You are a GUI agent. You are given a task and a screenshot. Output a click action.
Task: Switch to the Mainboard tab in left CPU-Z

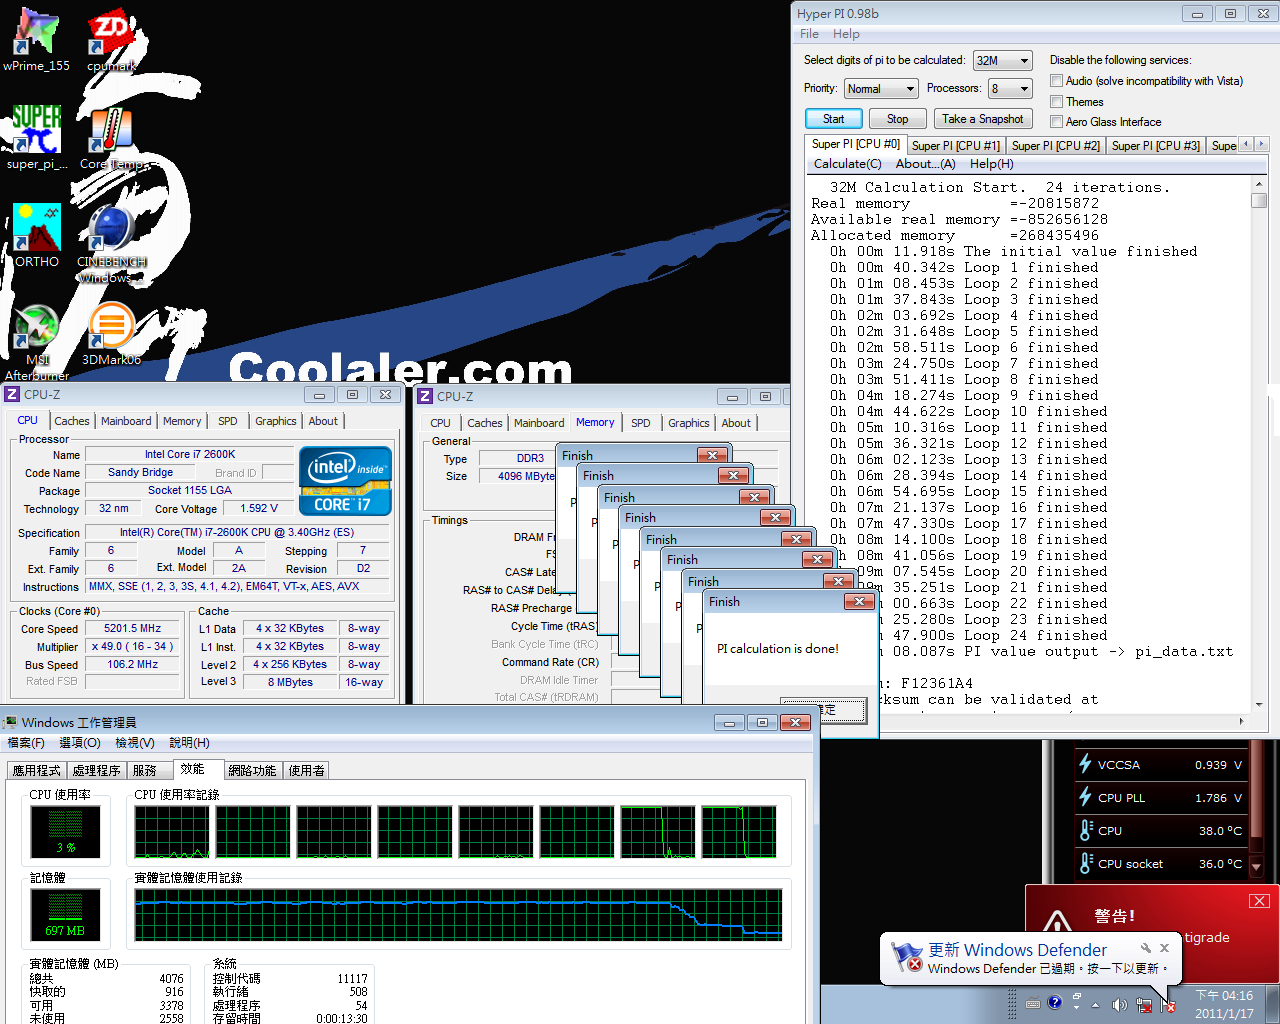coord(126,421)
